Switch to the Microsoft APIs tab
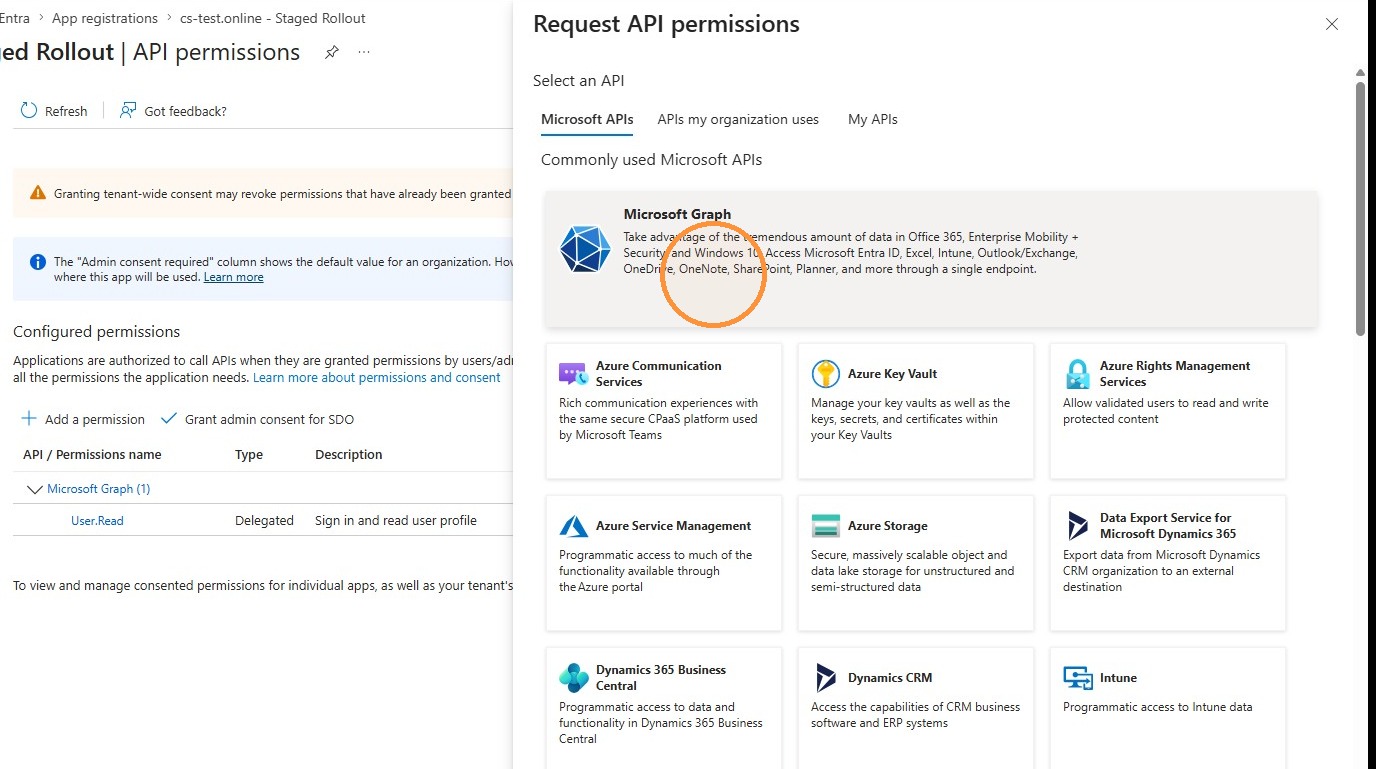 point(587,119)
